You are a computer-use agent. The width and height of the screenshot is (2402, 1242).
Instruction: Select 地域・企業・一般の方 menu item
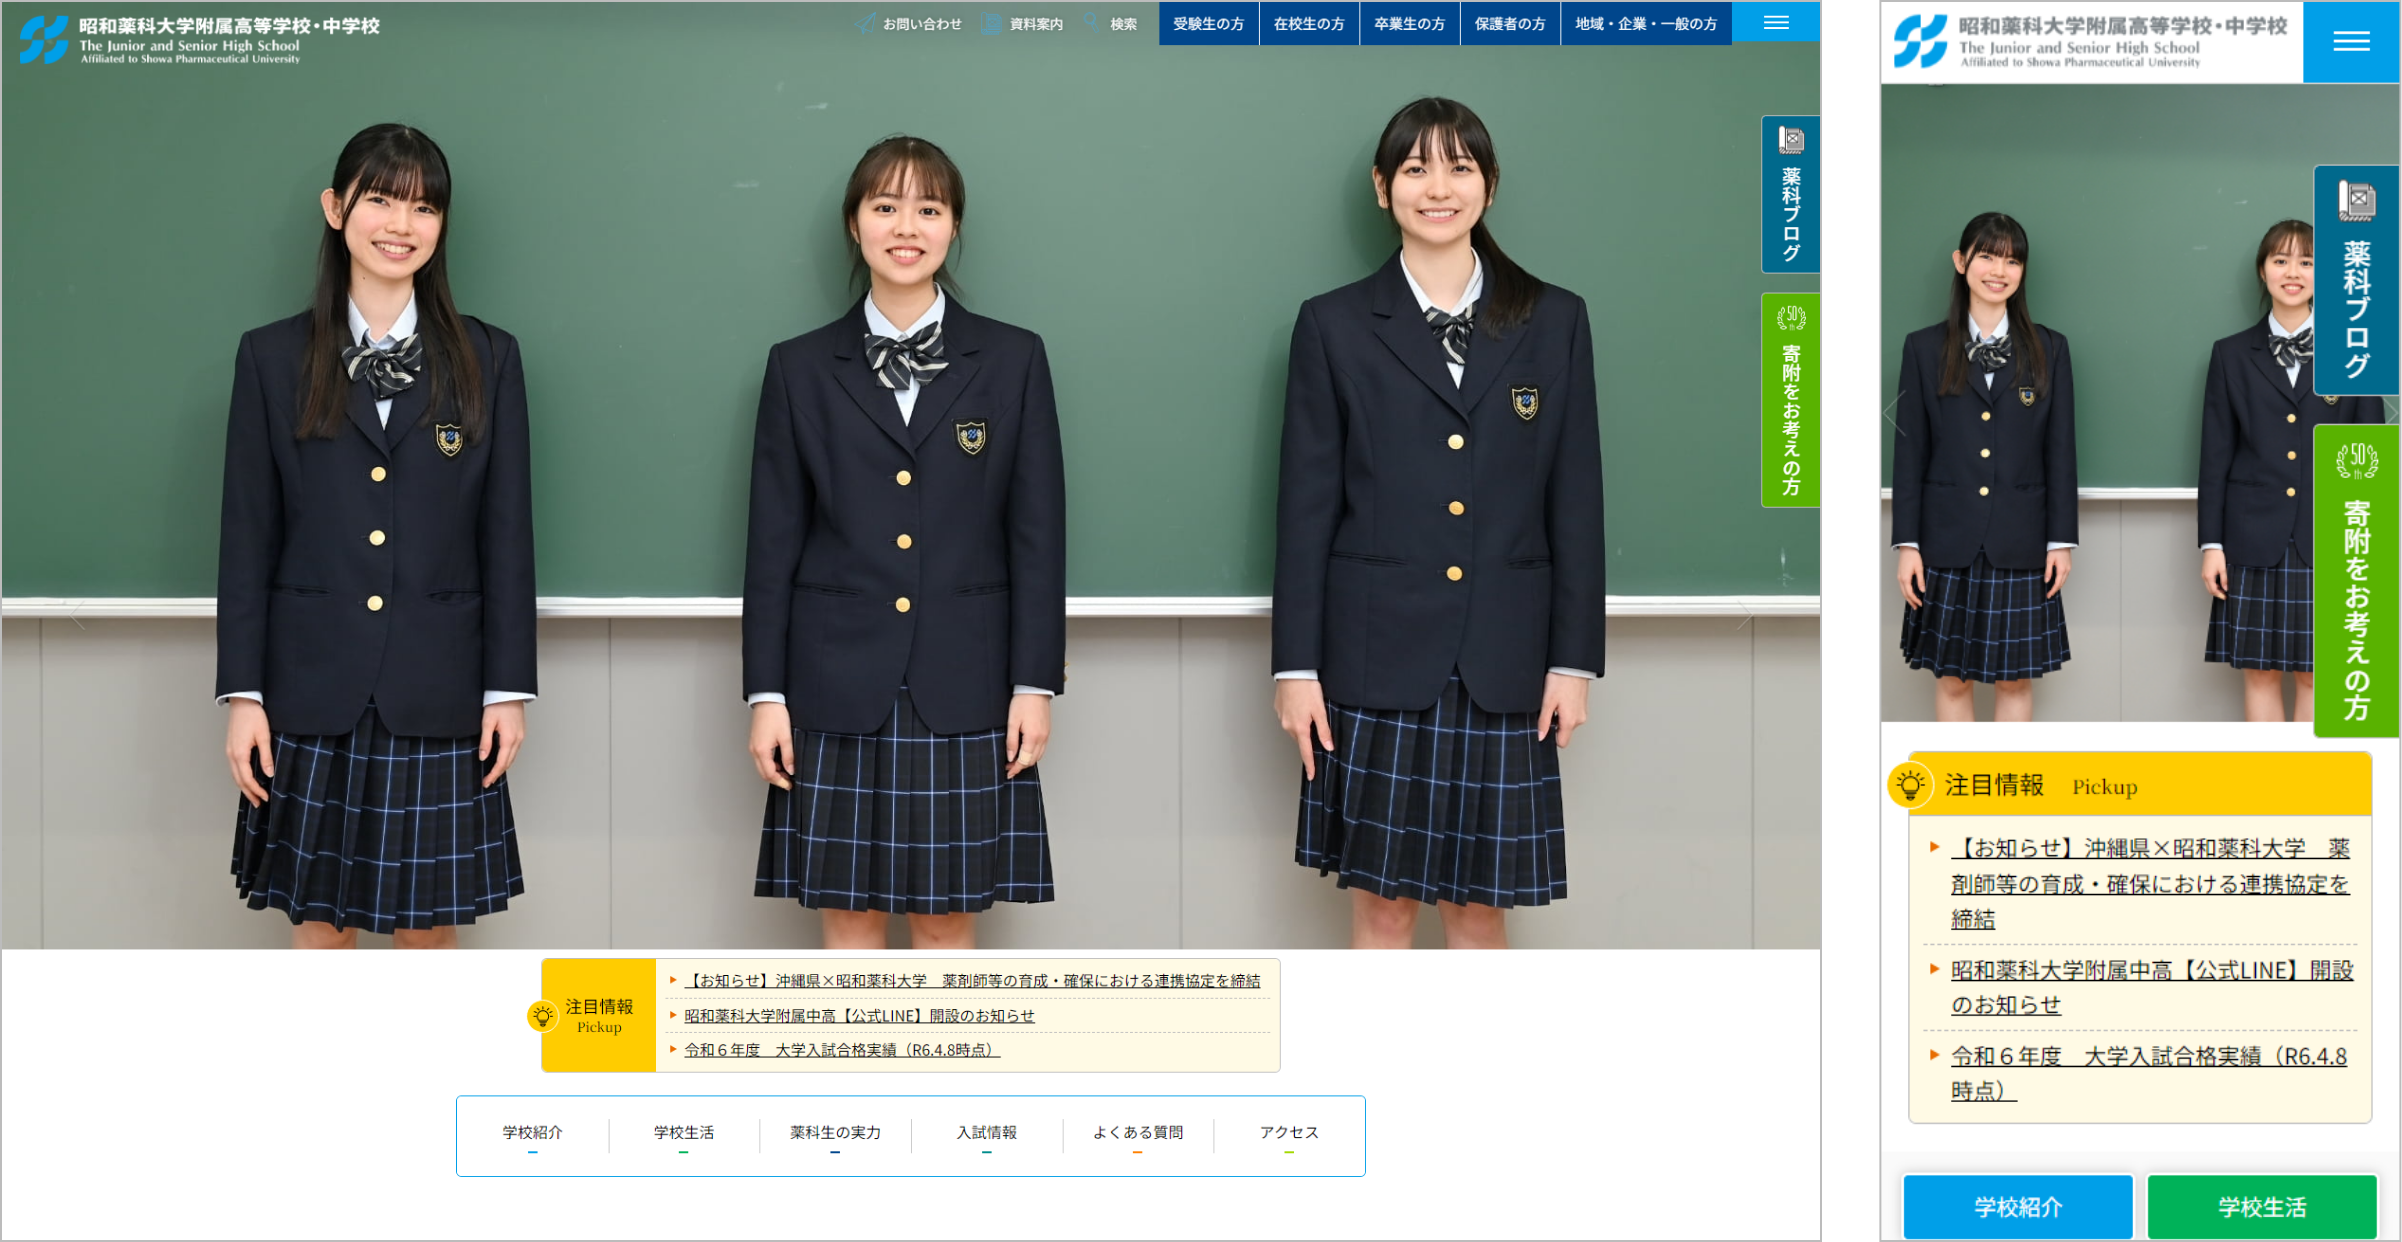click(1646, 23)
